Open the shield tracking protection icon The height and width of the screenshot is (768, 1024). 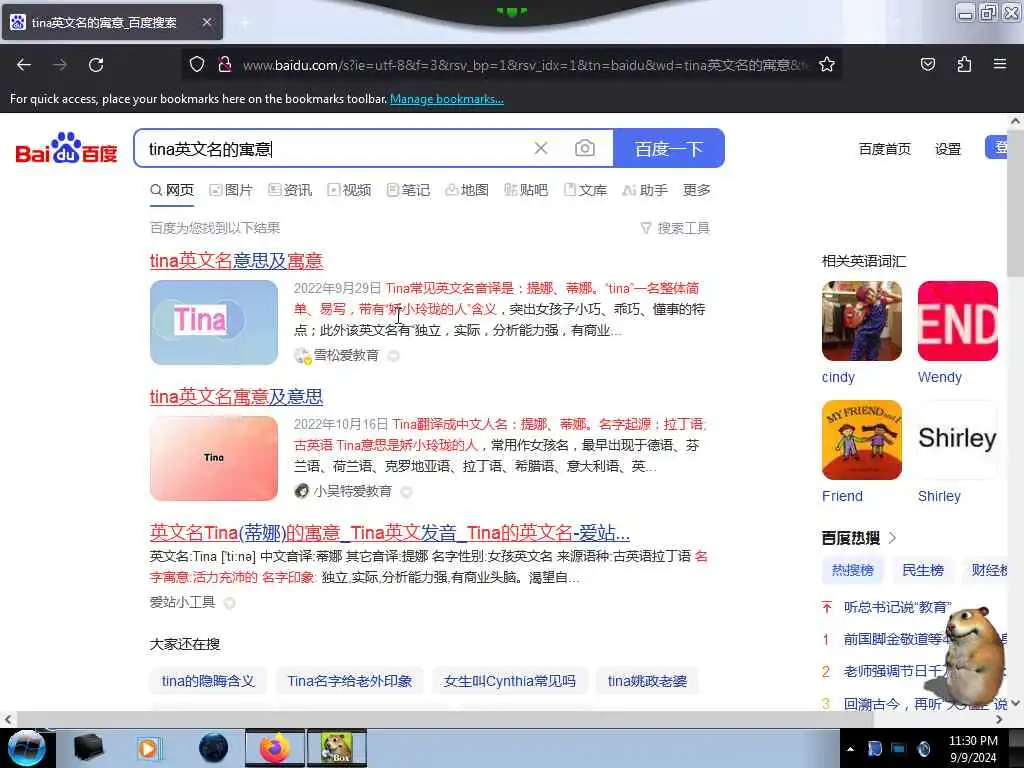pos(197,64)
